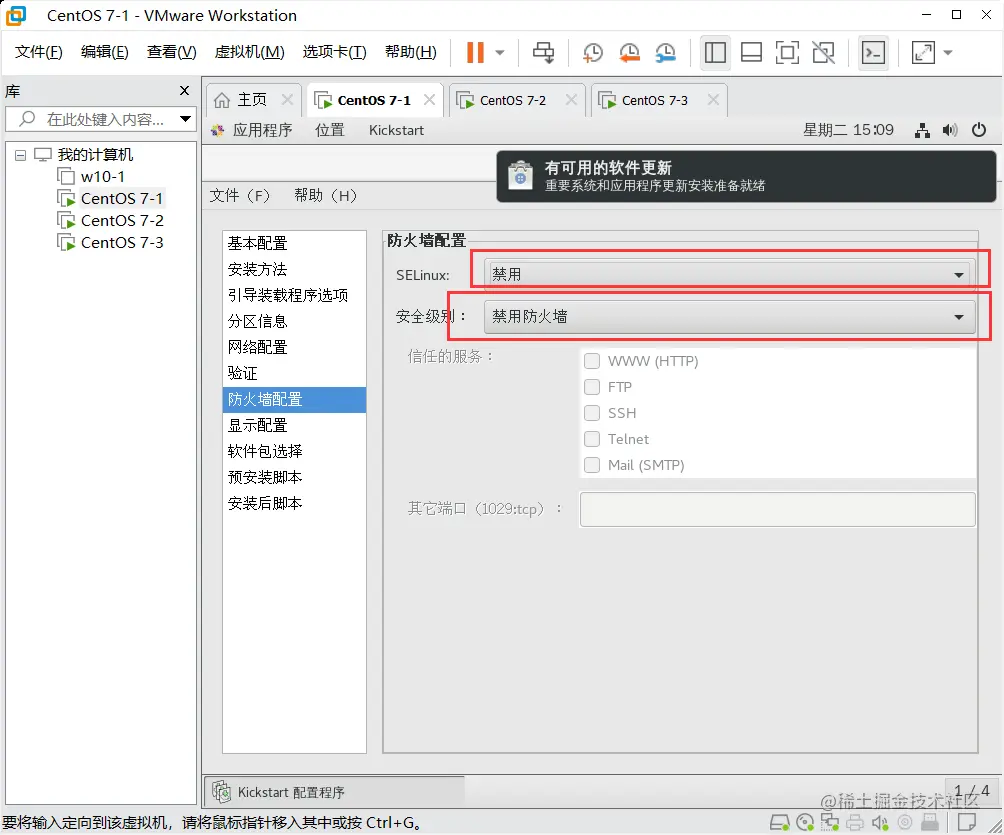Select 引导装载程序选项 in the list
The width and height of the screenshot is (1004, 835).
tap(294, 295)
